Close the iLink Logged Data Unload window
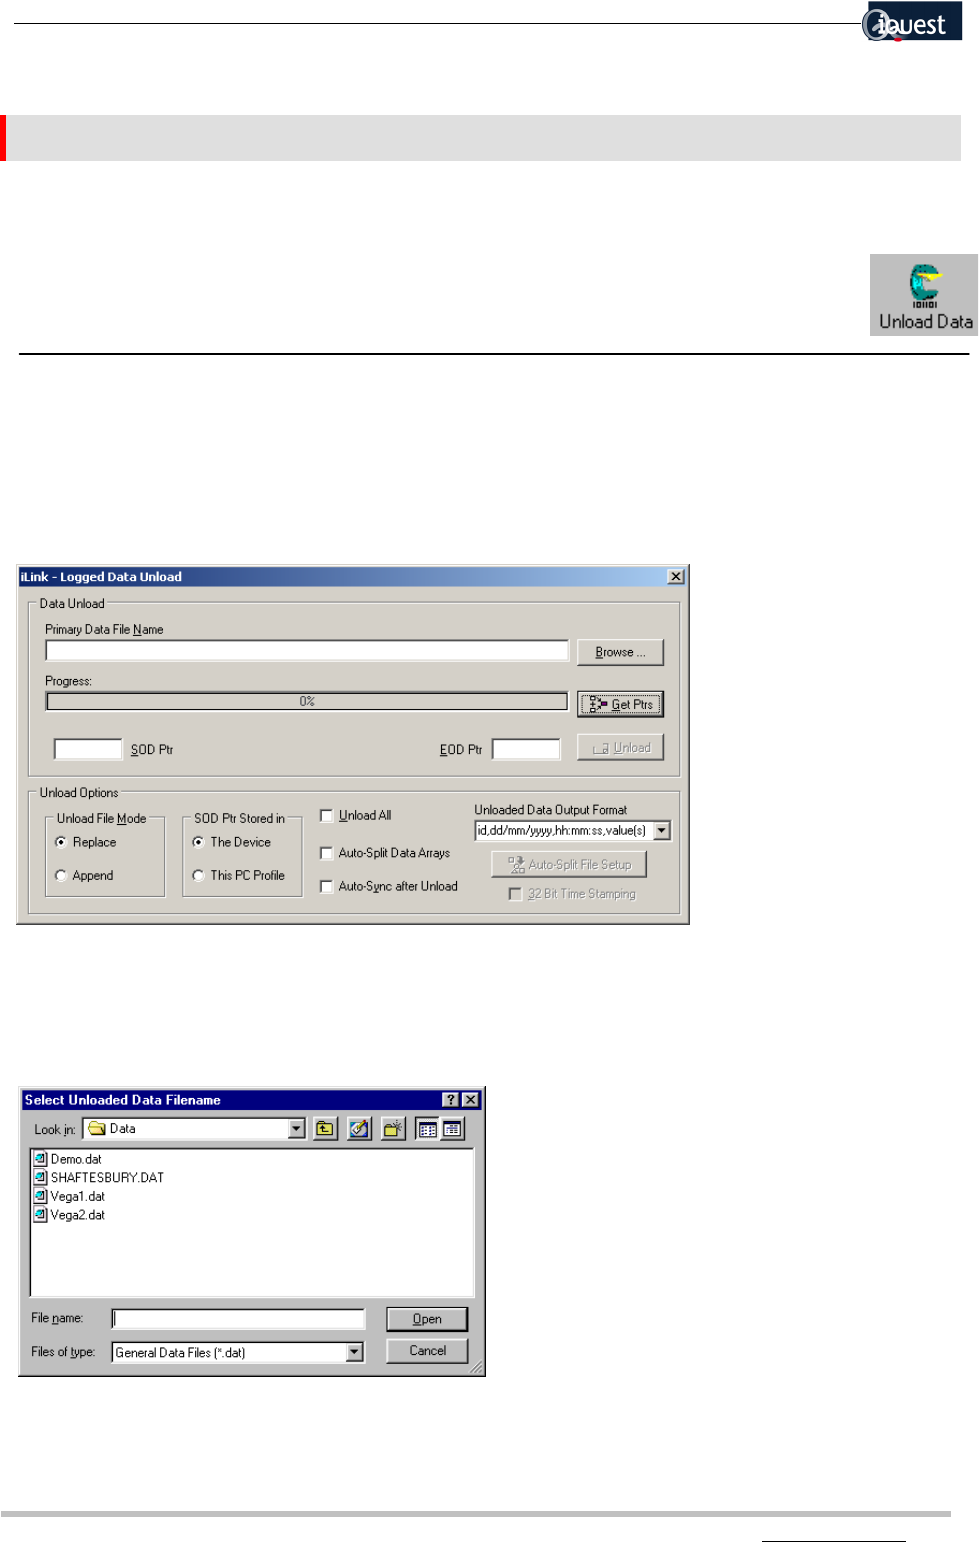 [x=676, y=577]
